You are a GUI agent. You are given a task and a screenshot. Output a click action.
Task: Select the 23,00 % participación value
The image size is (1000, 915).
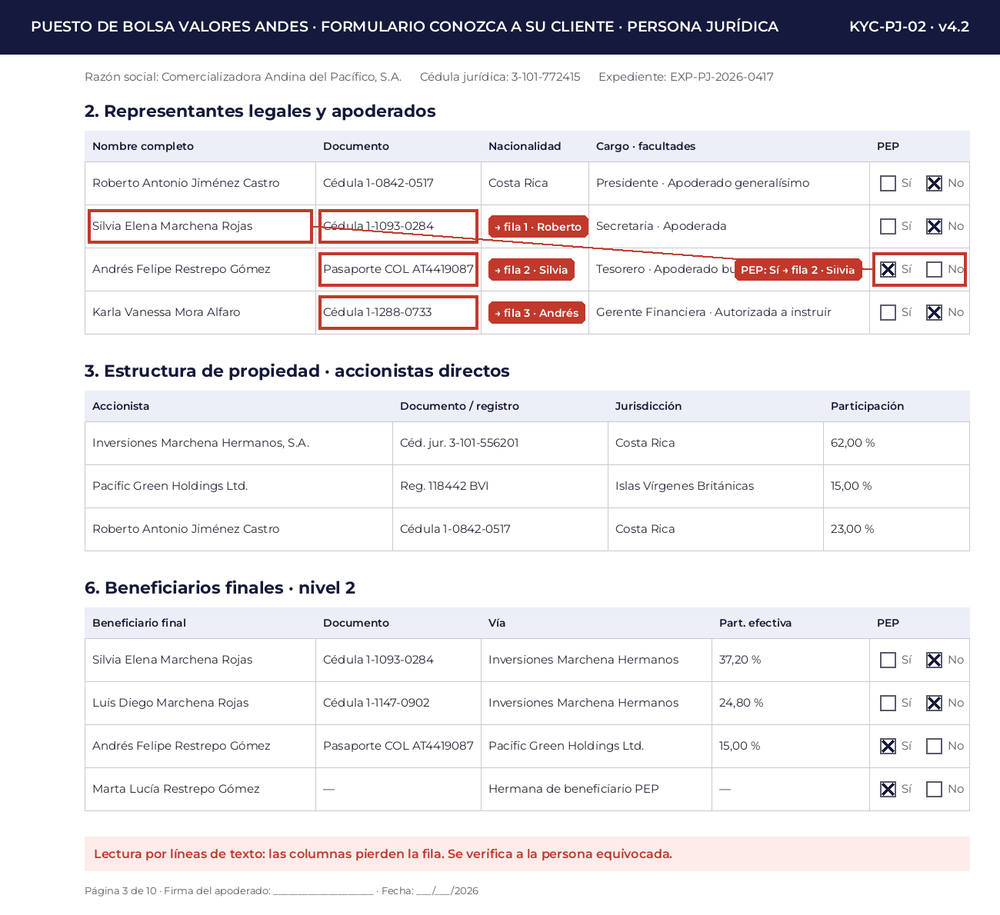pyautogui.click(x=852, y=529)
